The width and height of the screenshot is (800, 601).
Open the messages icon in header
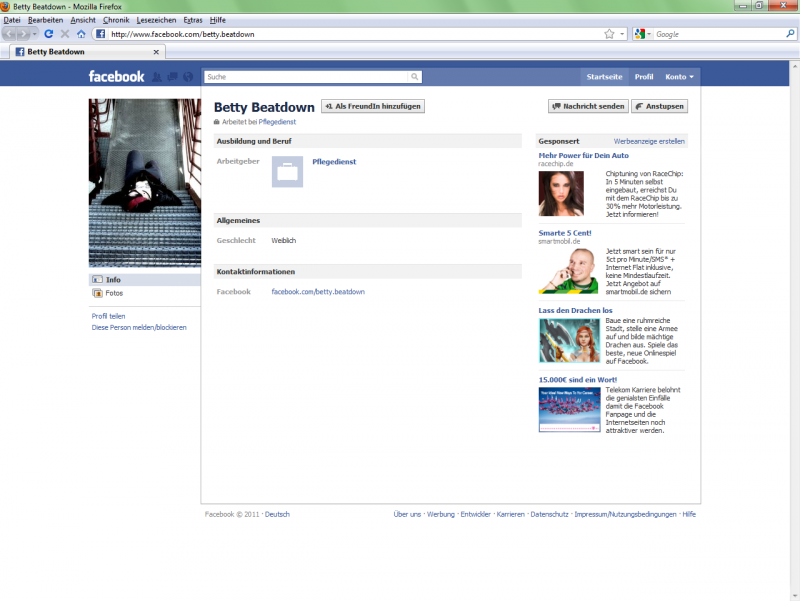click(172, 77)
